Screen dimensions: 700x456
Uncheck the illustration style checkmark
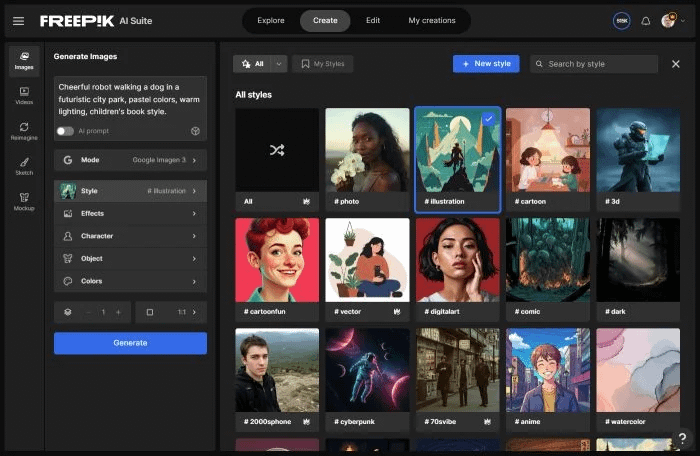click(x=489, y=119)
